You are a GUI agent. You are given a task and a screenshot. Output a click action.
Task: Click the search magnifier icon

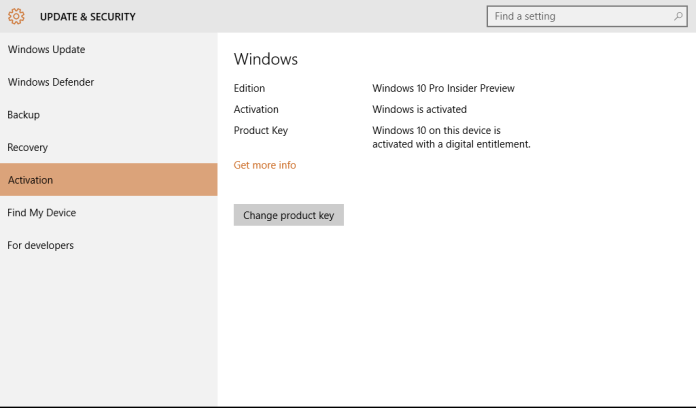(x=678, y=16)
